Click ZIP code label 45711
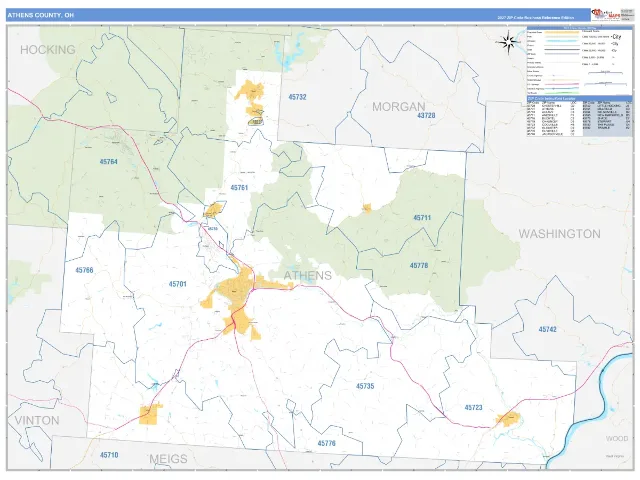Viewport: 640px width, 480px height. [x=422, y=218]
